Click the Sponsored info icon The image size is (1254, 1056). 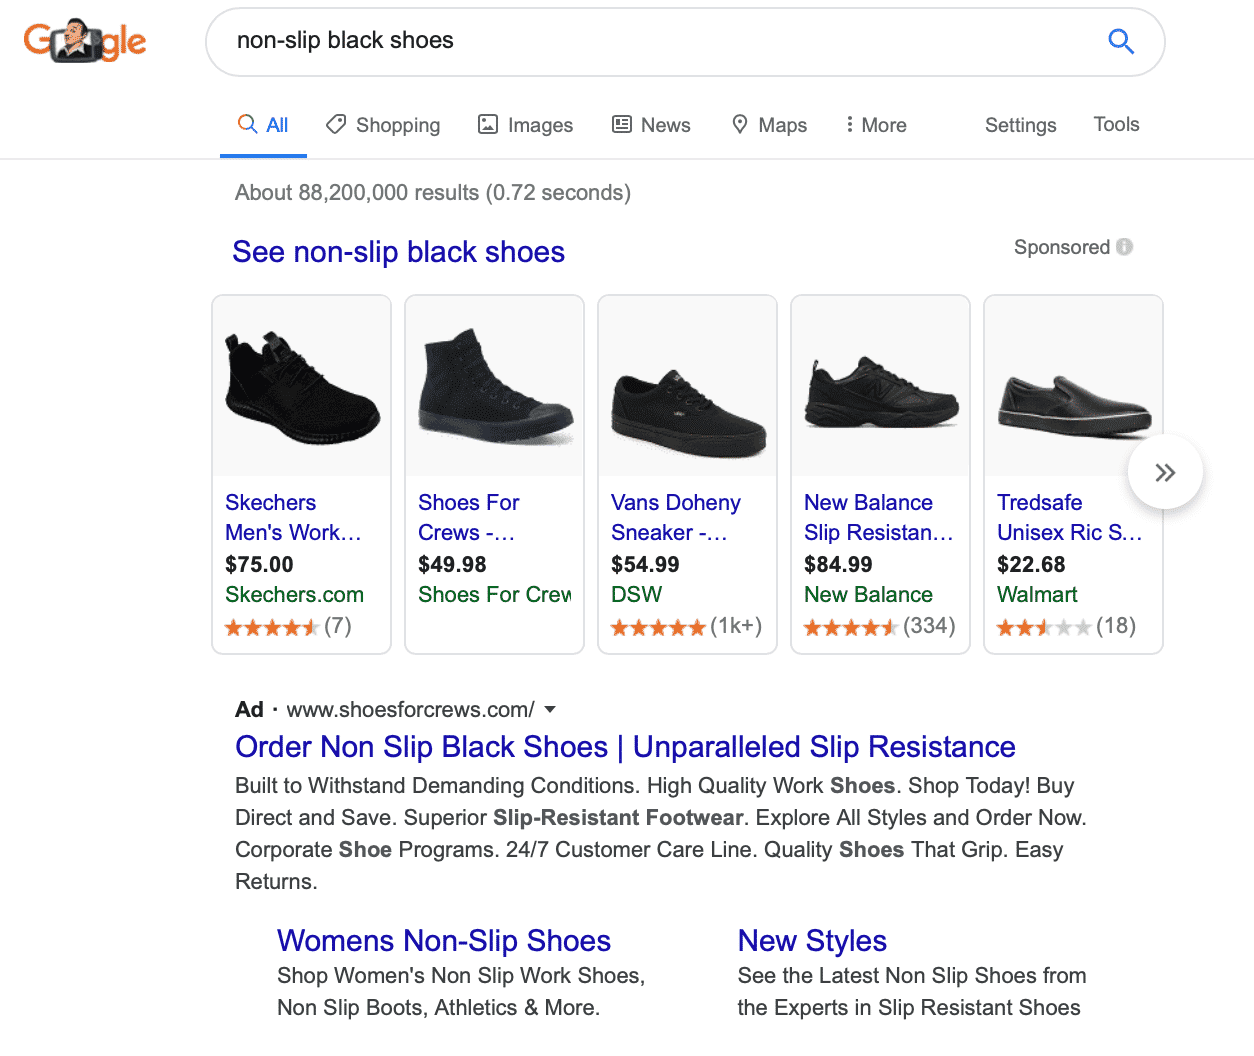pos(1125,247)
